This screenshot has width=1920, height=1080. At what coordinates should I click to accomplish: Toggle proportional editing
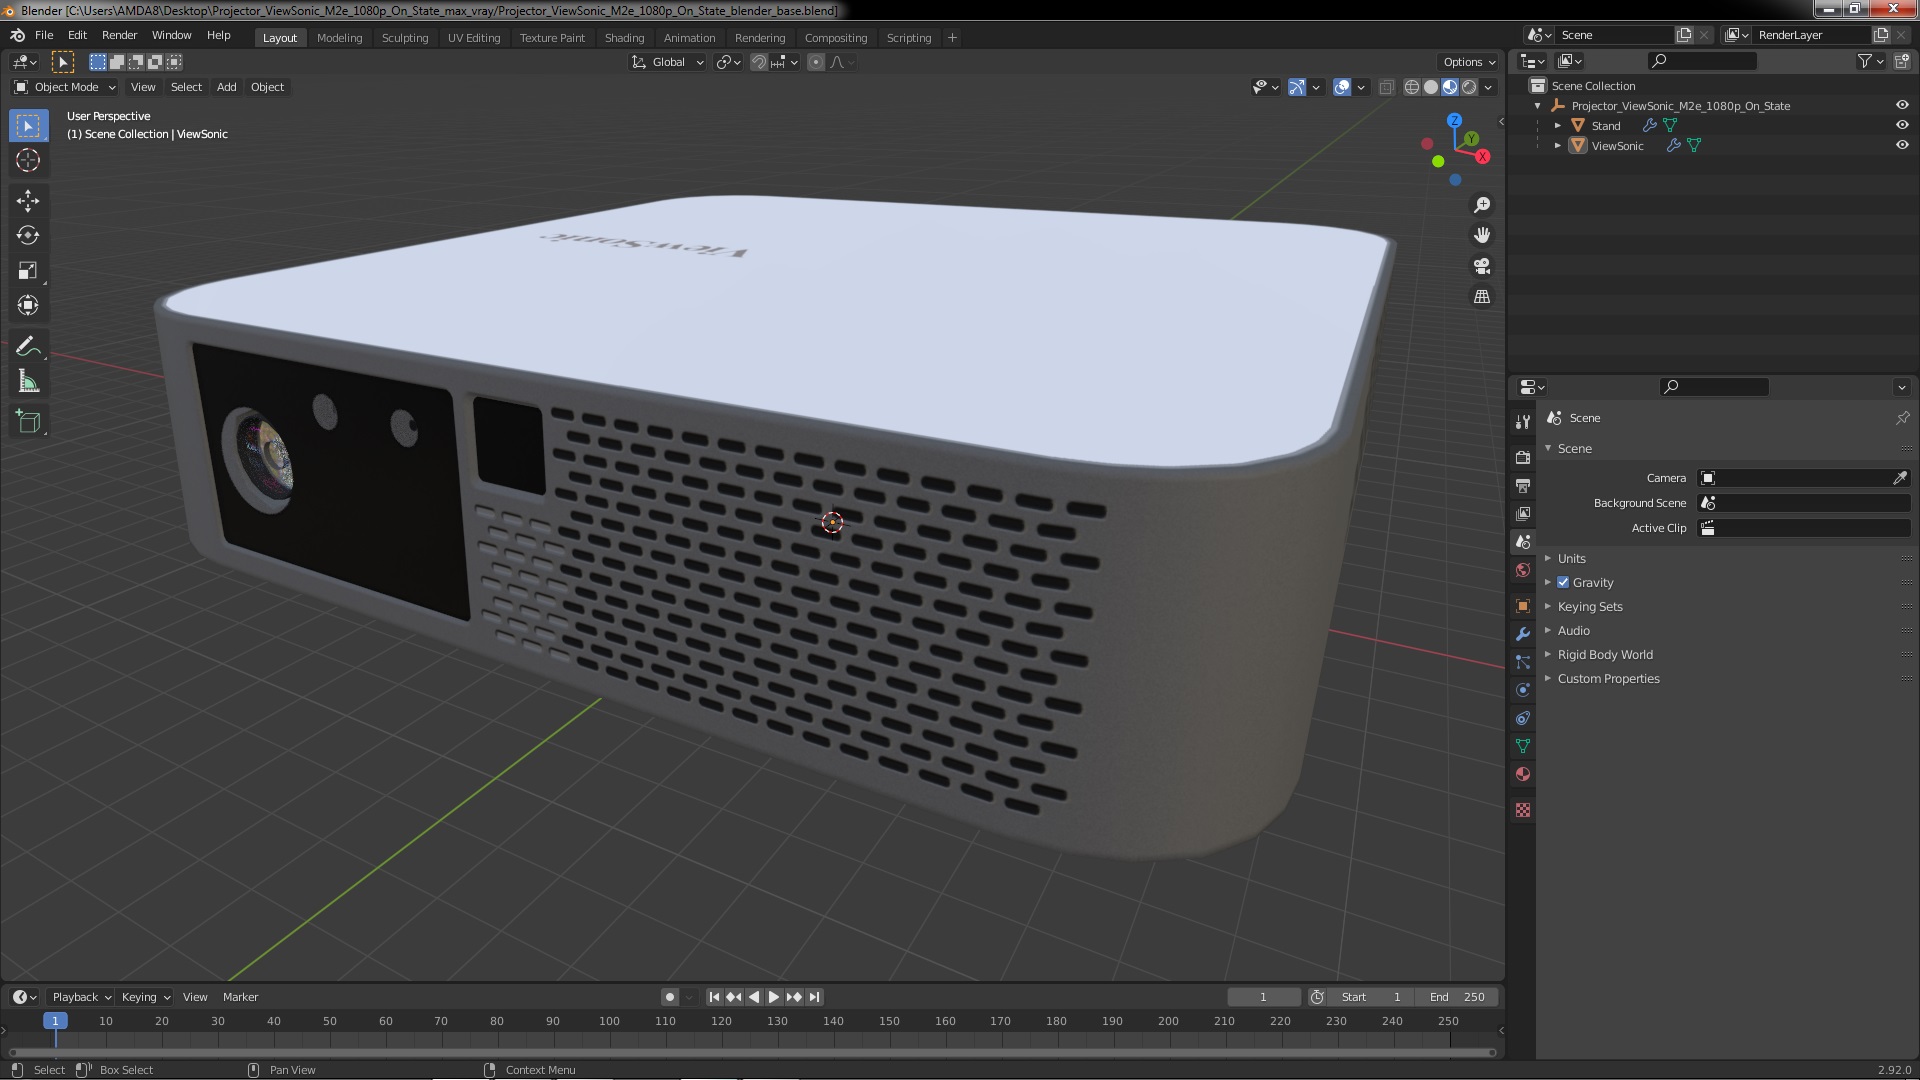pyautogui.click(x=816, y=62)
